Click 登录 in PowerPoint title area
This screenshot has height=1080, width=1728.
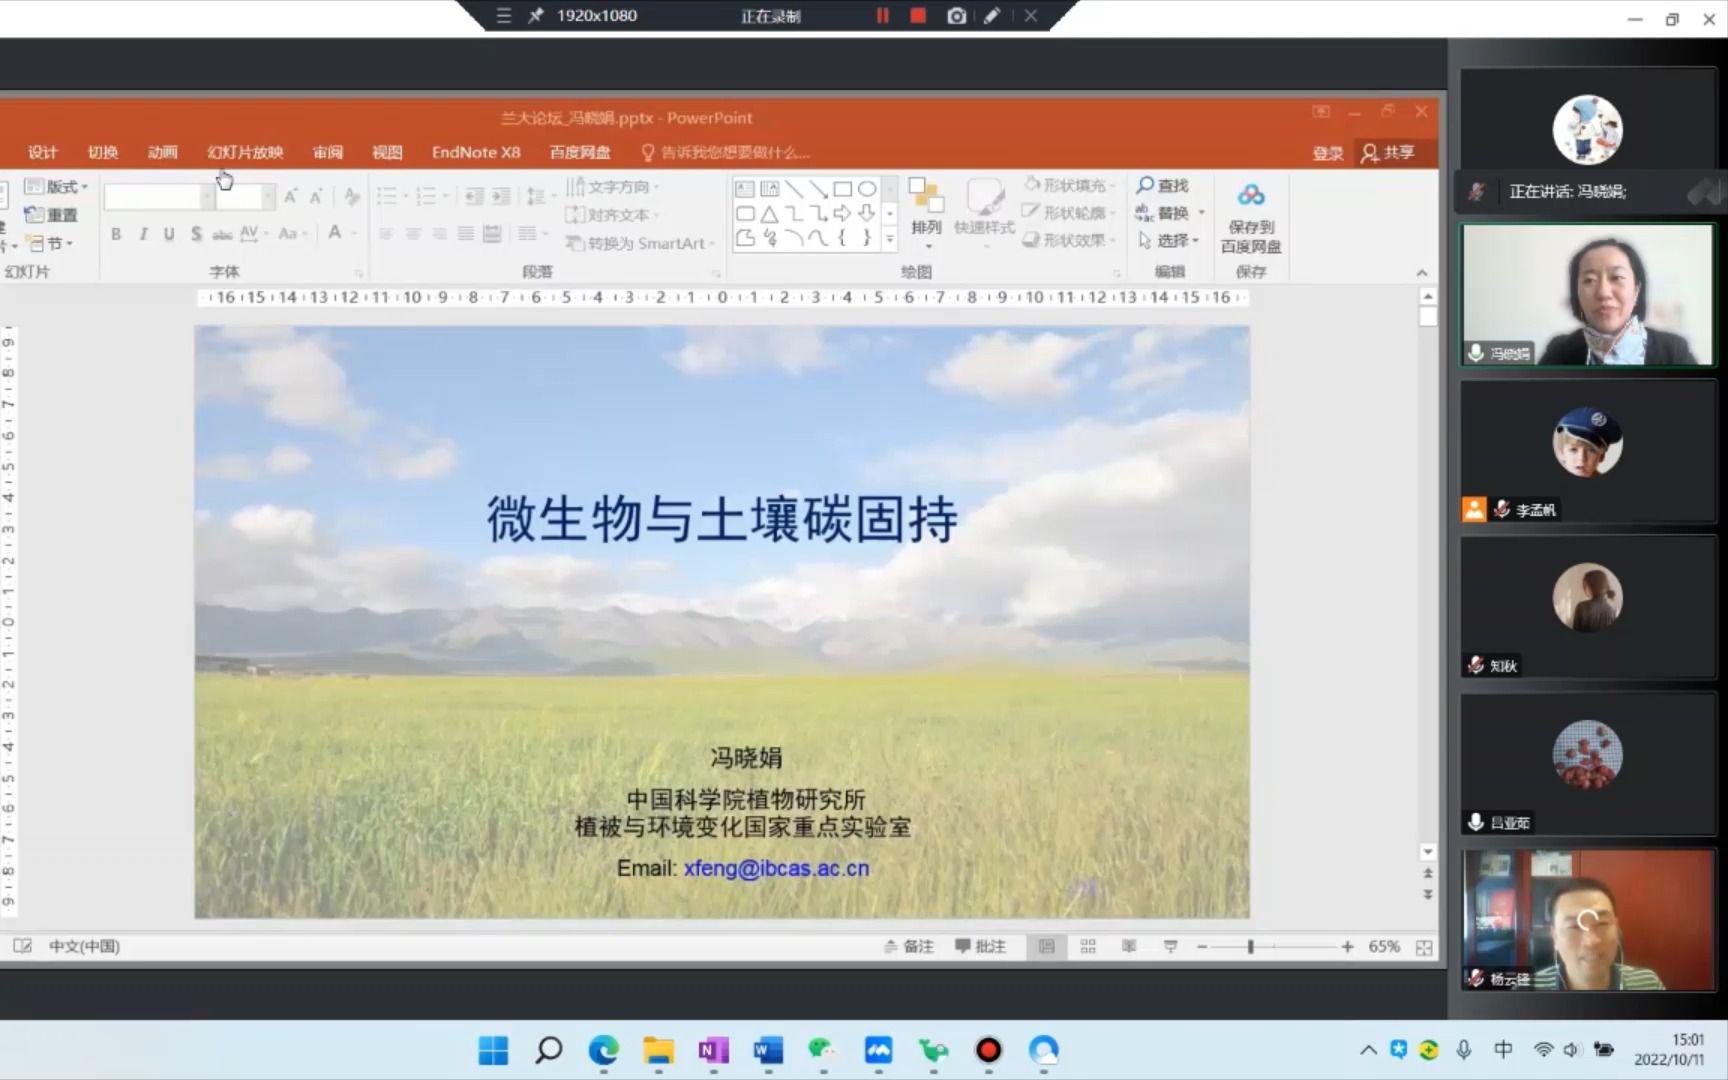click(x=1328, y=153)
